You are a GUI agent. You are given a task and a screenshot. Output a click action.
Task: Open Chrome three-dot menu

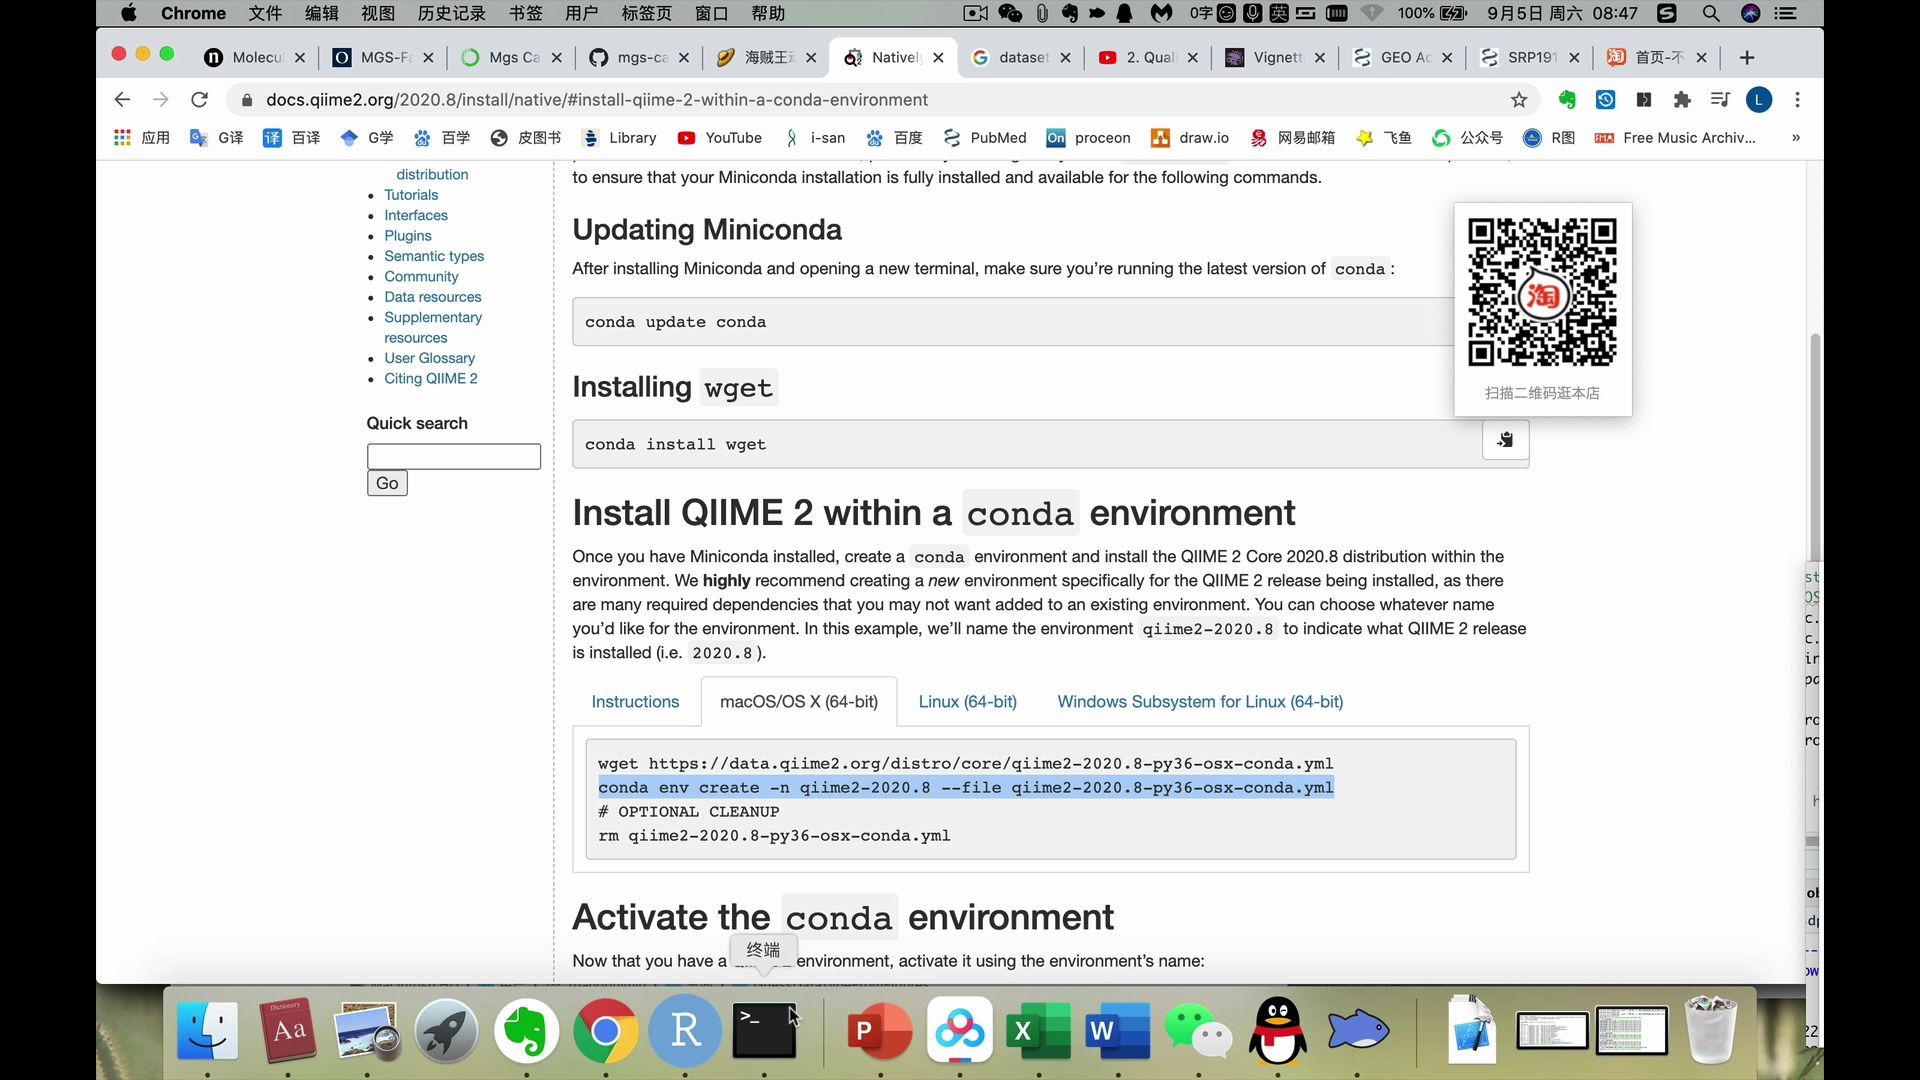click(x=1797, y=99)
